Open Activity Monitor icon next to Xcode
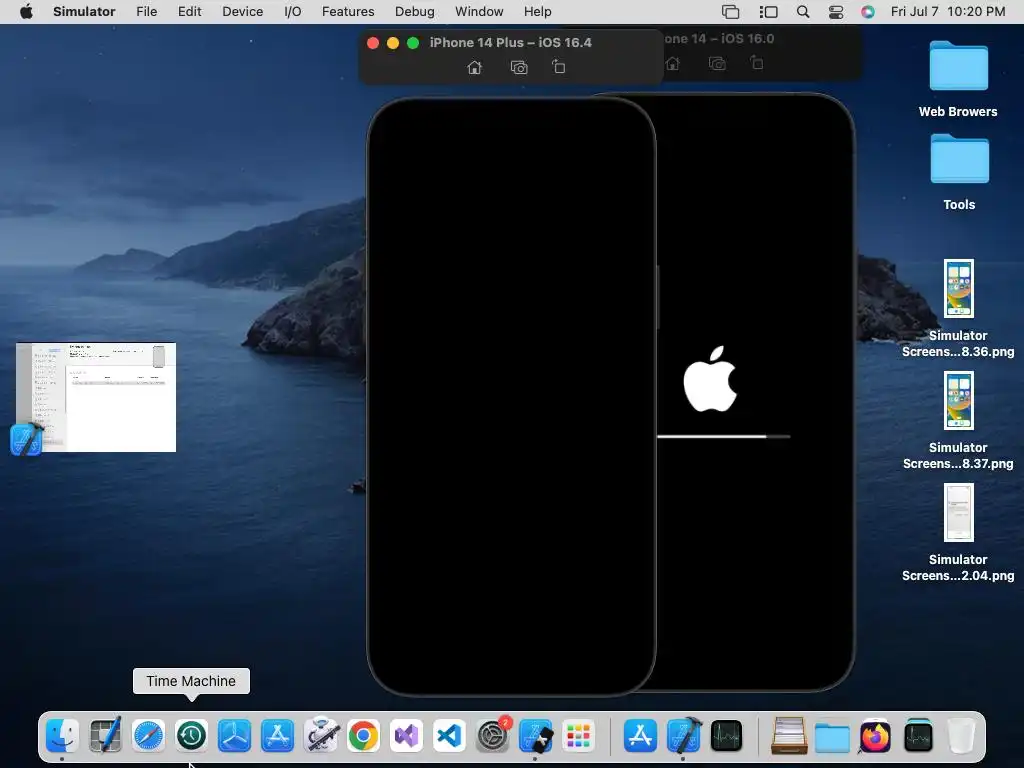The image size is (1024, 768). click(x=726, y=736)
